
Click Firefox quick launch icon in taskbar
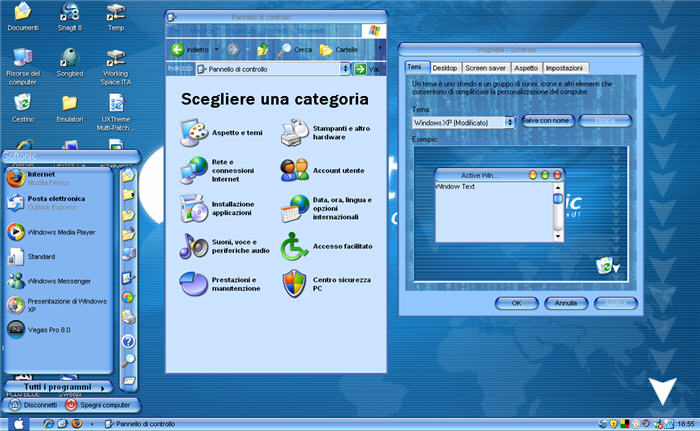point(77,423)
